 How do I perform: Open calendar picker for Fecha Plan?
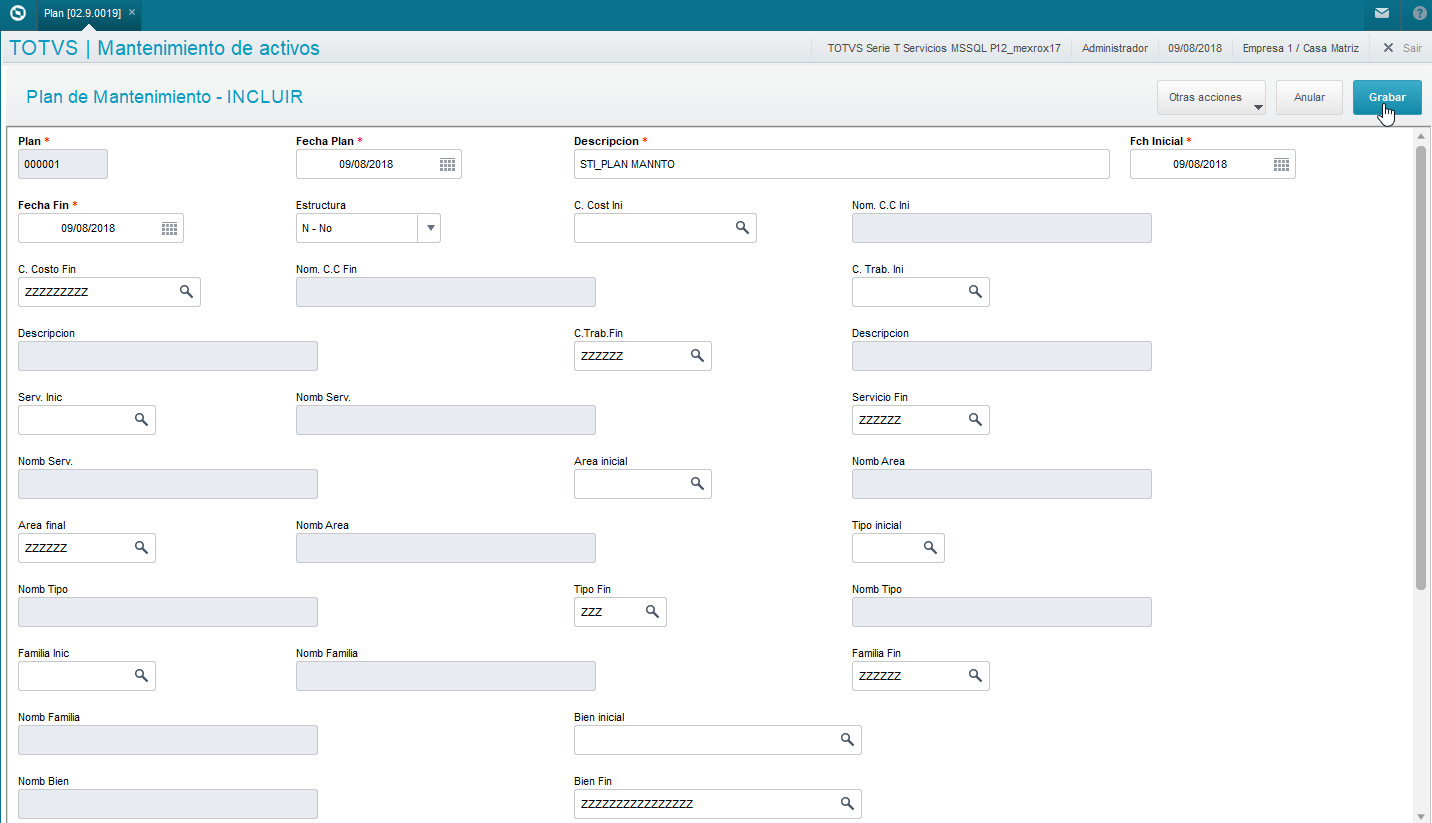pyautogui.click(x=447, y=164)
